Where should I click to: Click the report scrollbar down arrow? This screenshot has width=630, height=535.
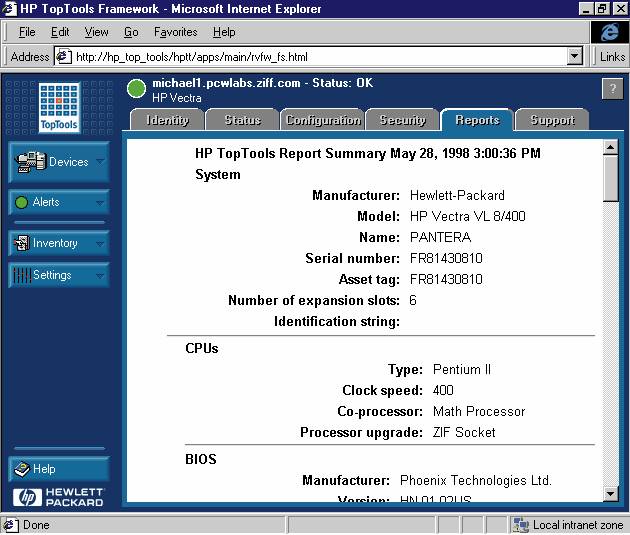coord(610,494)
